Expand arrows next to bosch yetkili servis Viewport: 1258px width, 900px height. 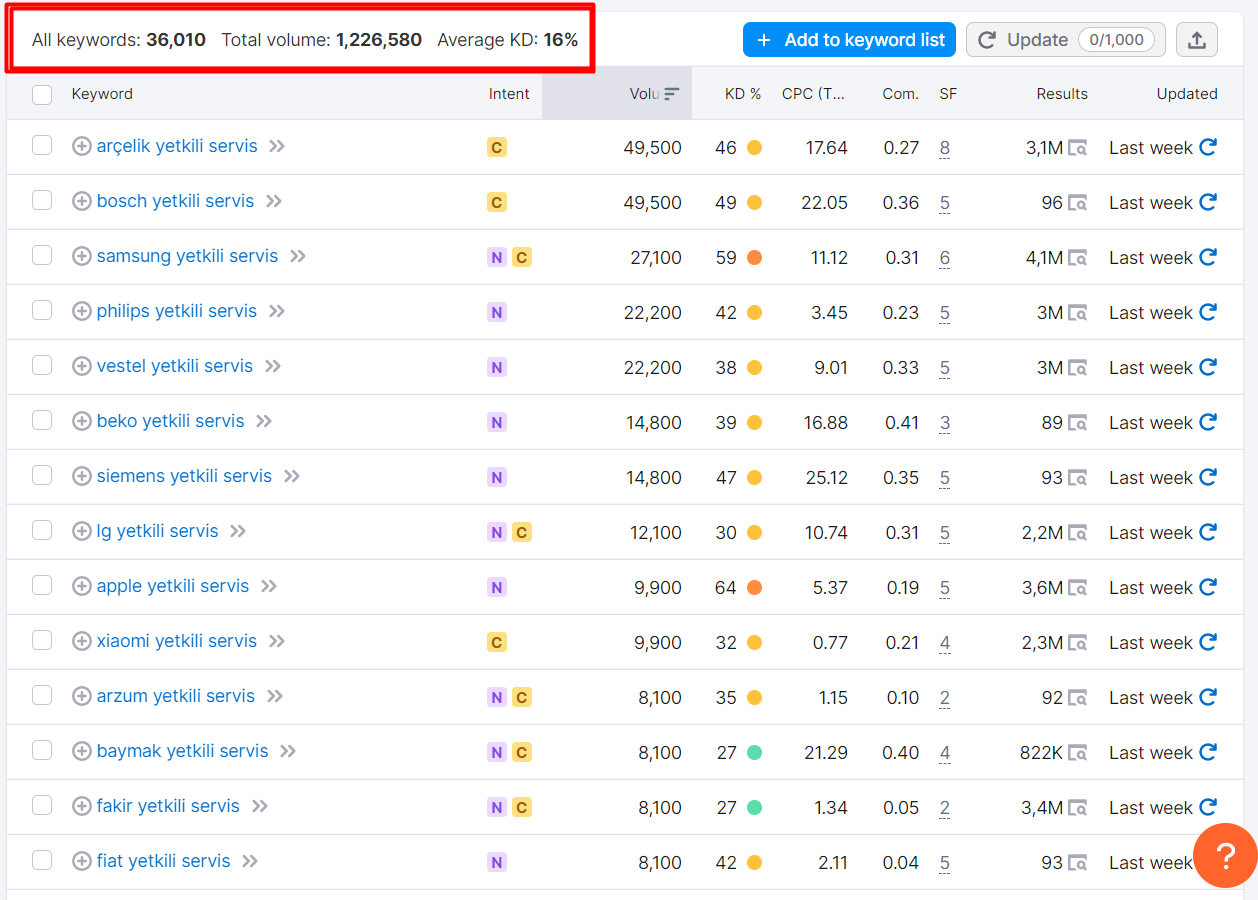[x=274, y=201]
